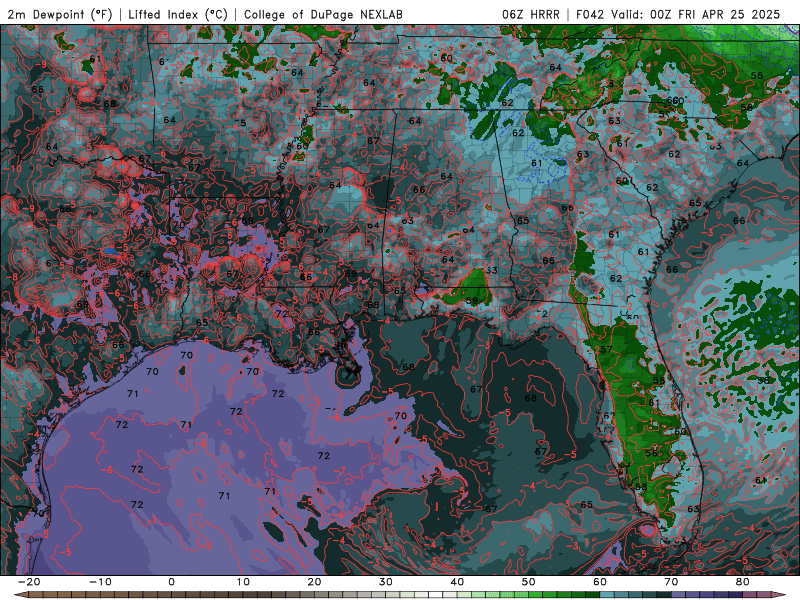This screenshot has width=800, height=600.
Task: Click the '-10' color scale label
Action: [x=100, y=582]
